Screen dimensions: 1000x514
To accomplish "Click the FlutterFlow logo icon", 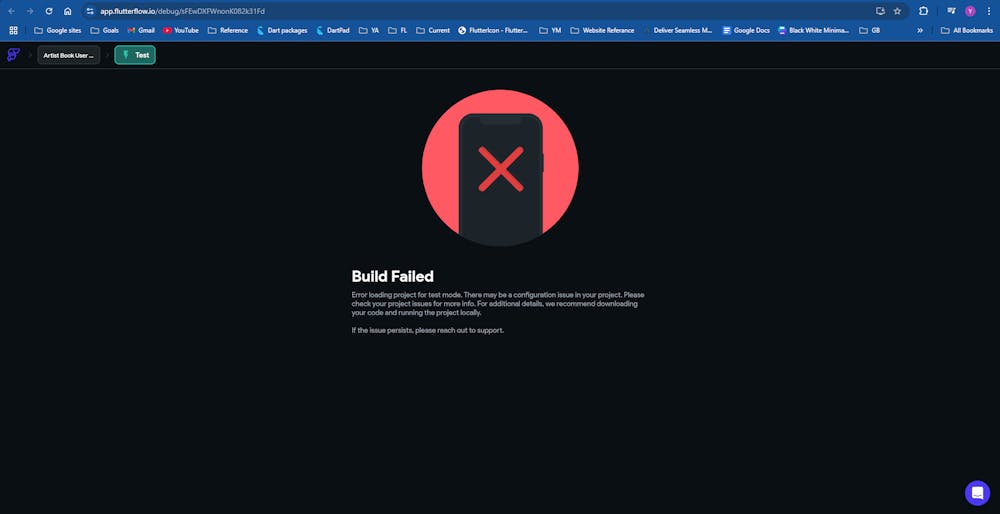I will pyautogui.click(x=13, y=55).
